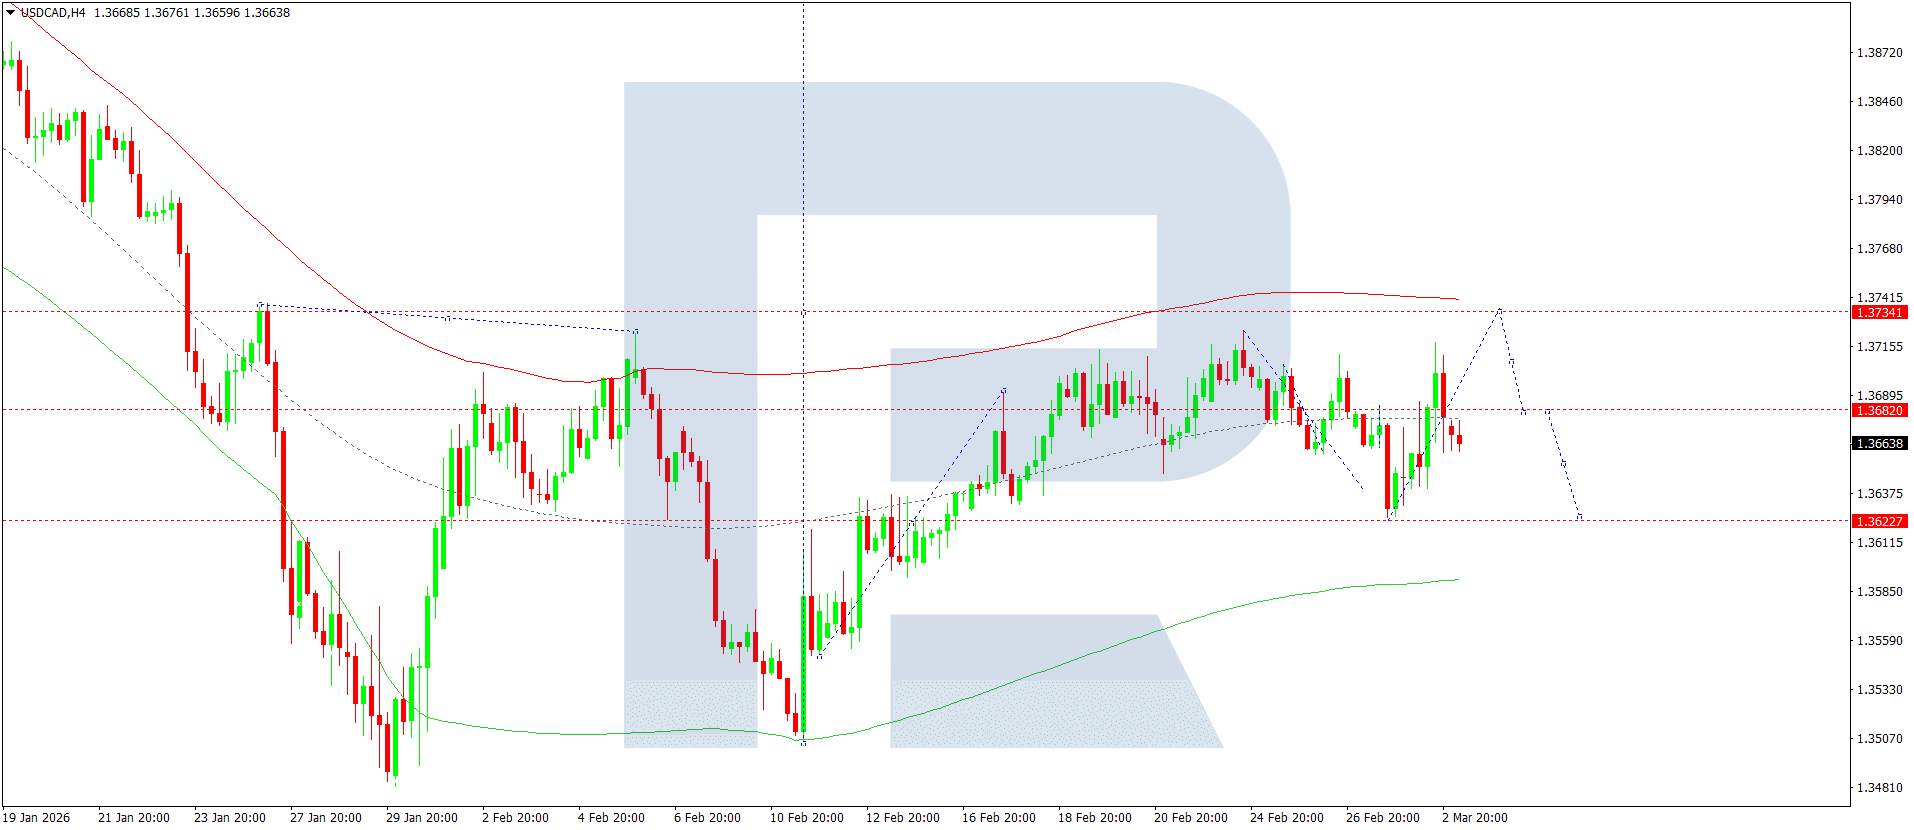Viewport: 1914px width, 830px height.
Task: Select the 10 Feb 20:00 time label
Action: coord(806,818)
